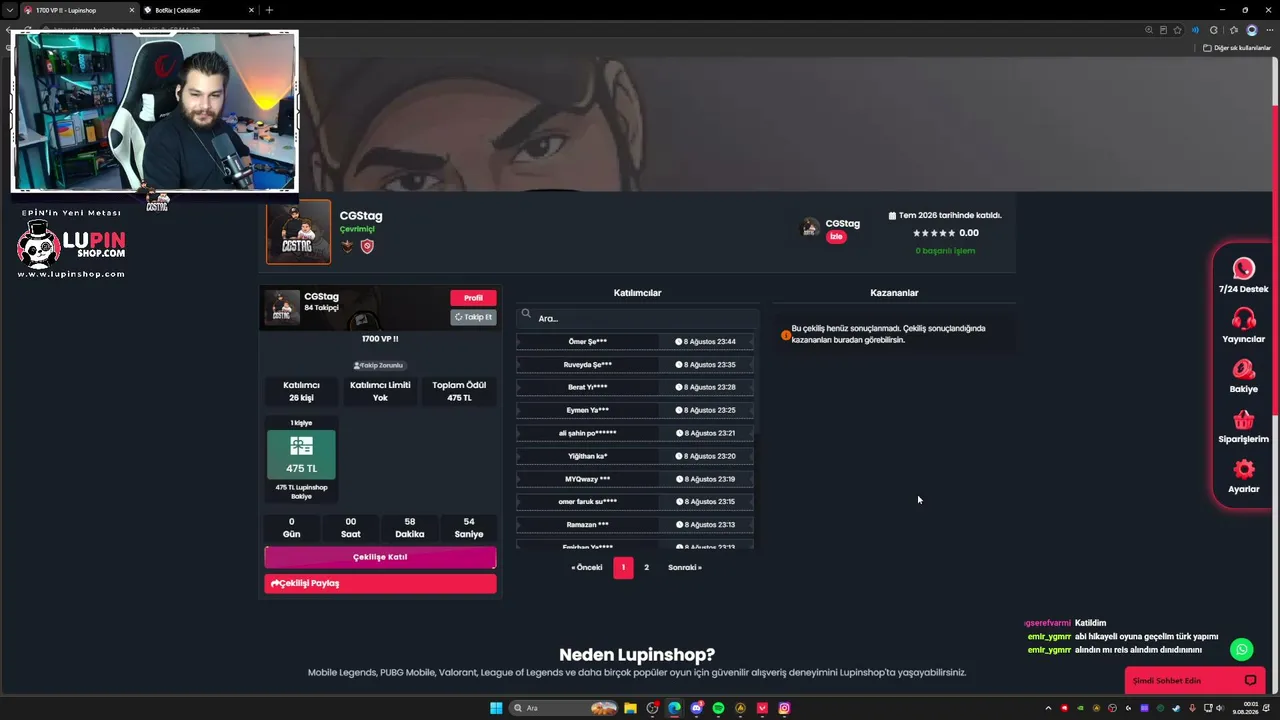This screenshot has width=1280, height=720.
Task: Open Bakiye balance icon in sidebar
Action: 1243,369
